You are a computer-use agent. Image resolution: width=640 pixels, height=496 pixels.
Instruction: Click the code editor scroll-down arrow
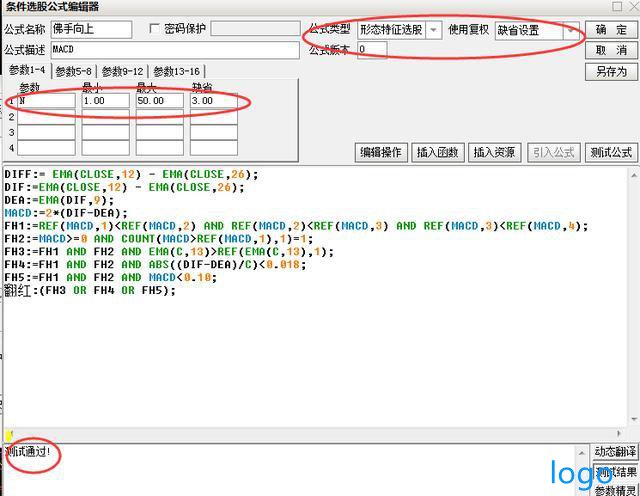(x=634, y=419)
